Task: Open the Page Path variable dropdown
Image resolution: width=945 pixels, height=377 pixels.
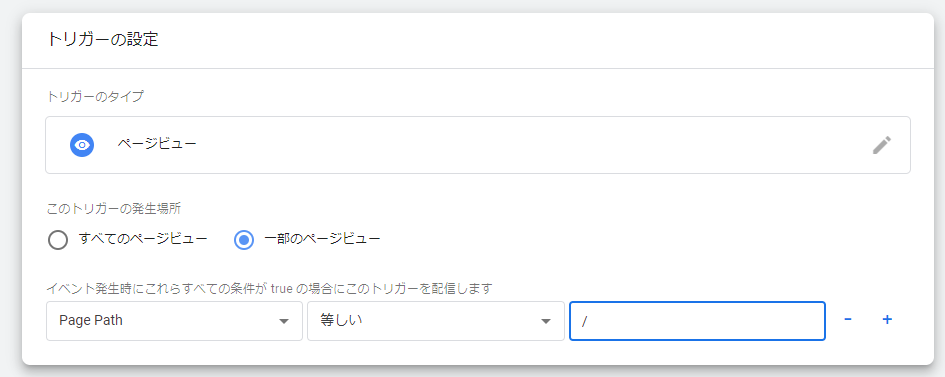Action: click(x=174, y=321)
